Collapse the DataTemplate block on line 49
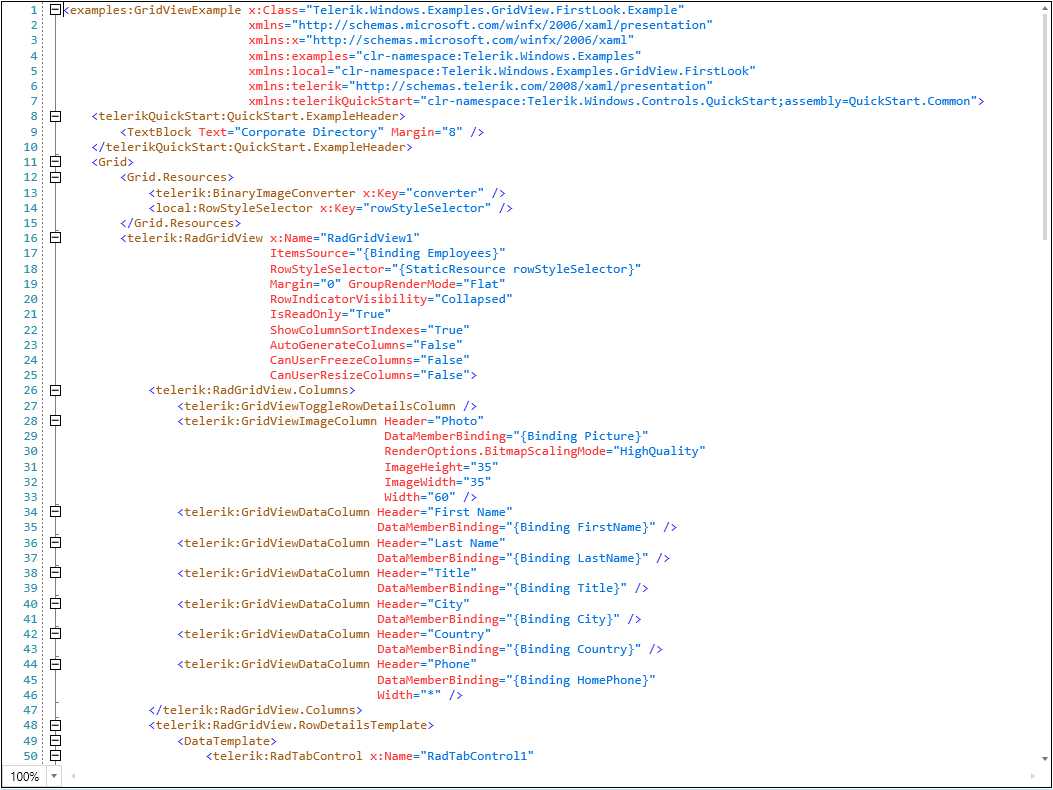The image size is (1053, 790). [56, 740]
